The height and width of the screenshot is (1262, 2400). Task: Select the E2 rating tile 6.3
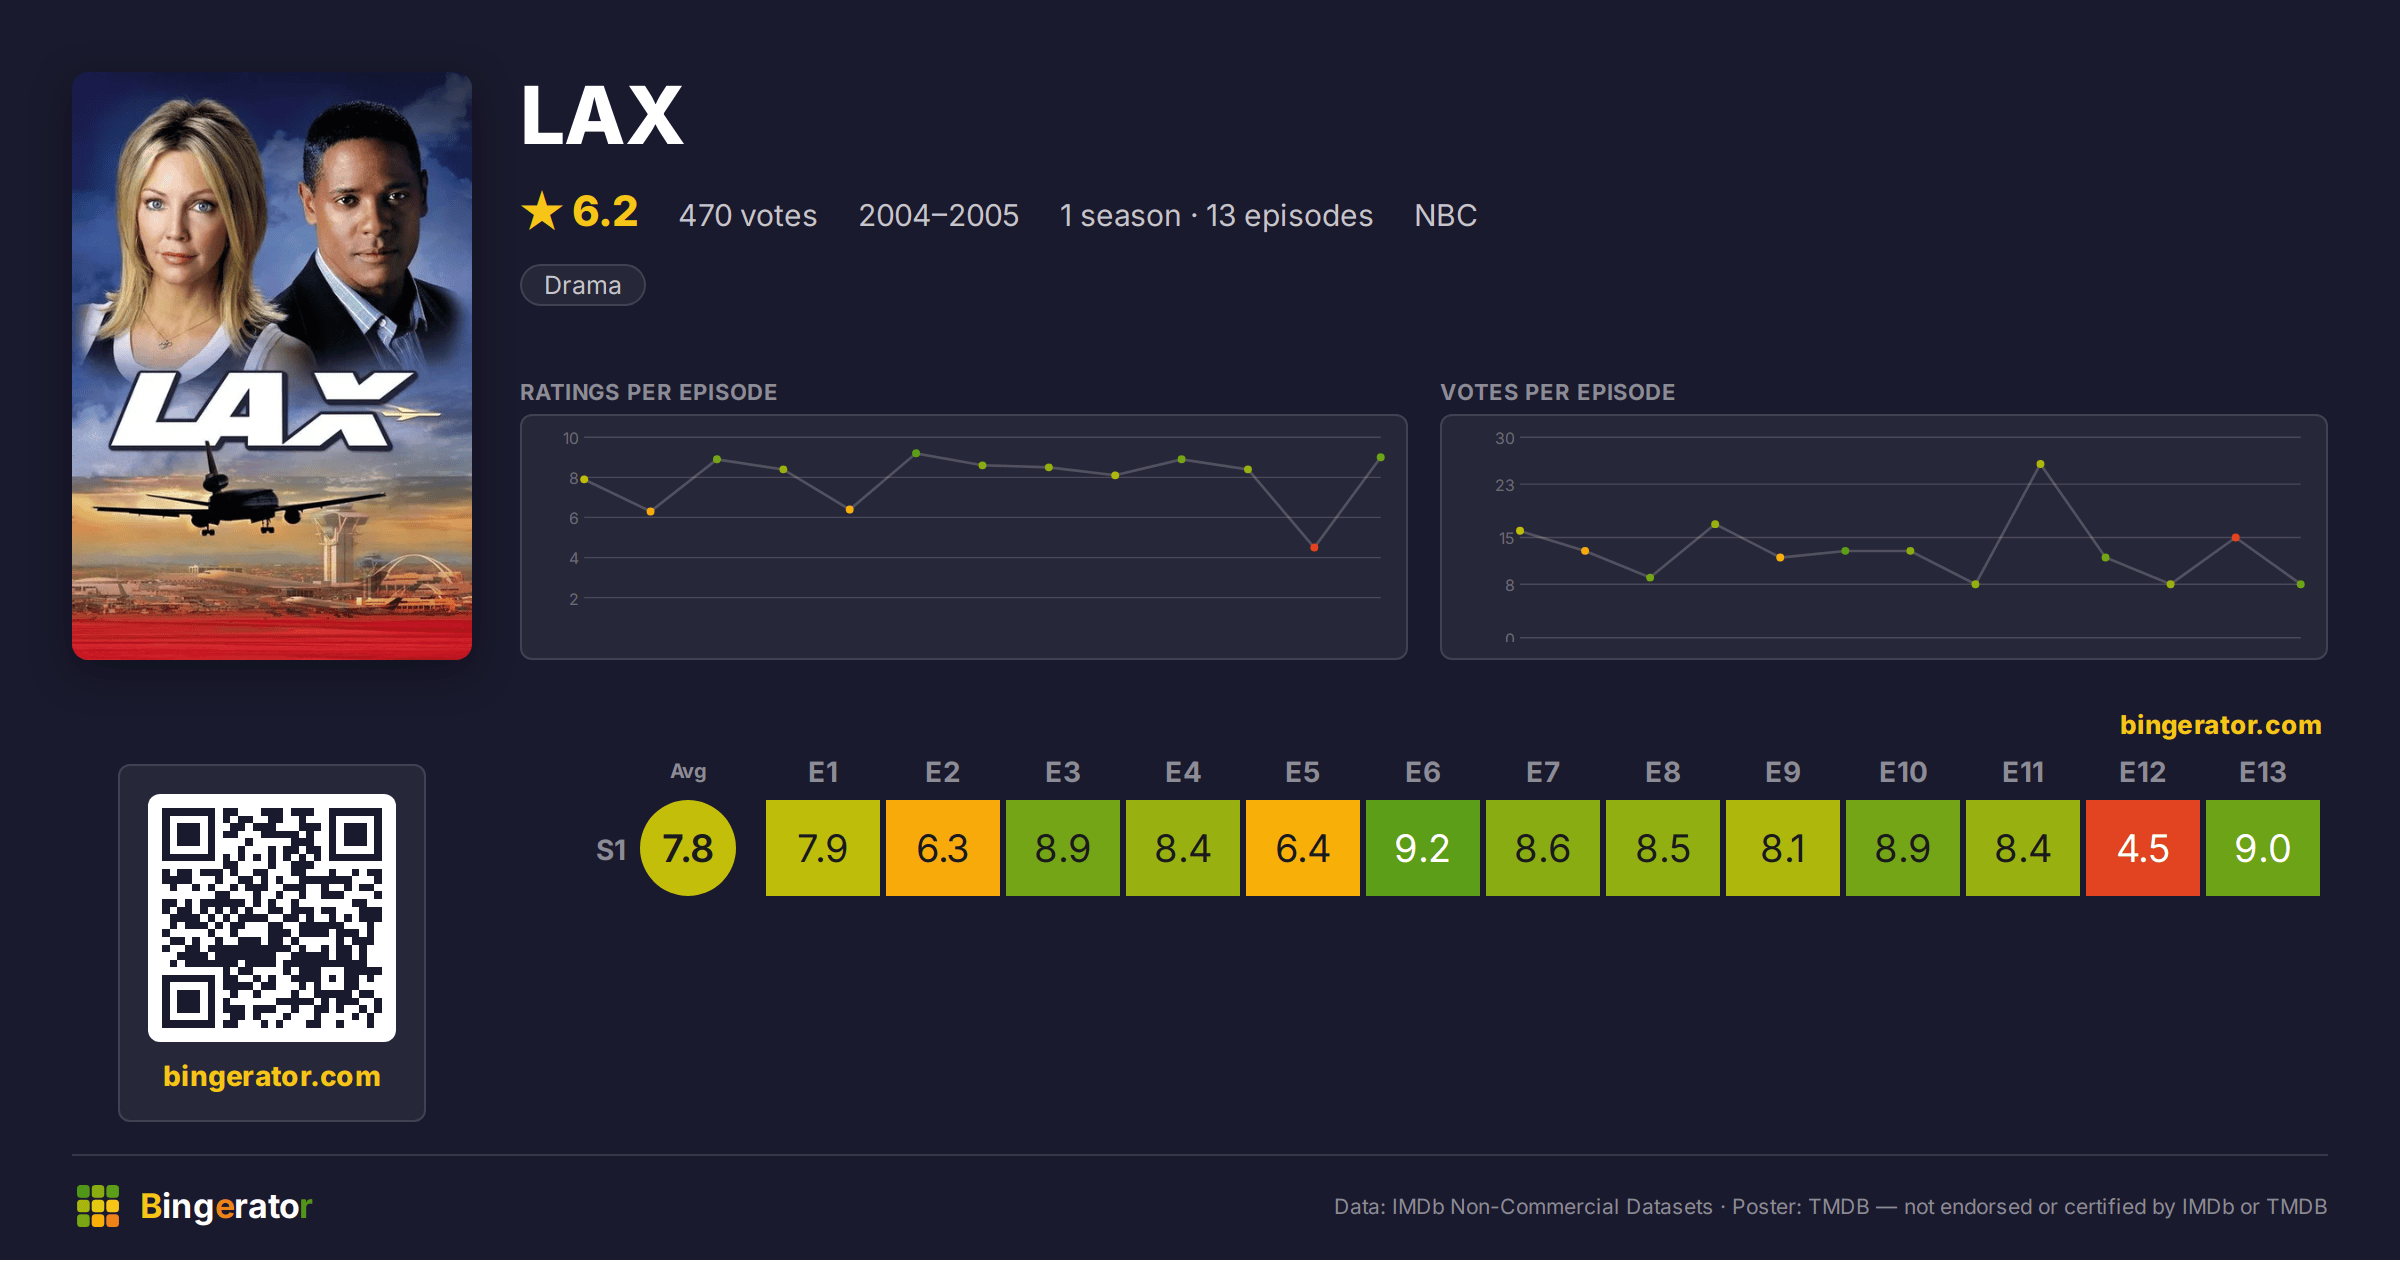[x=943, y=848]
